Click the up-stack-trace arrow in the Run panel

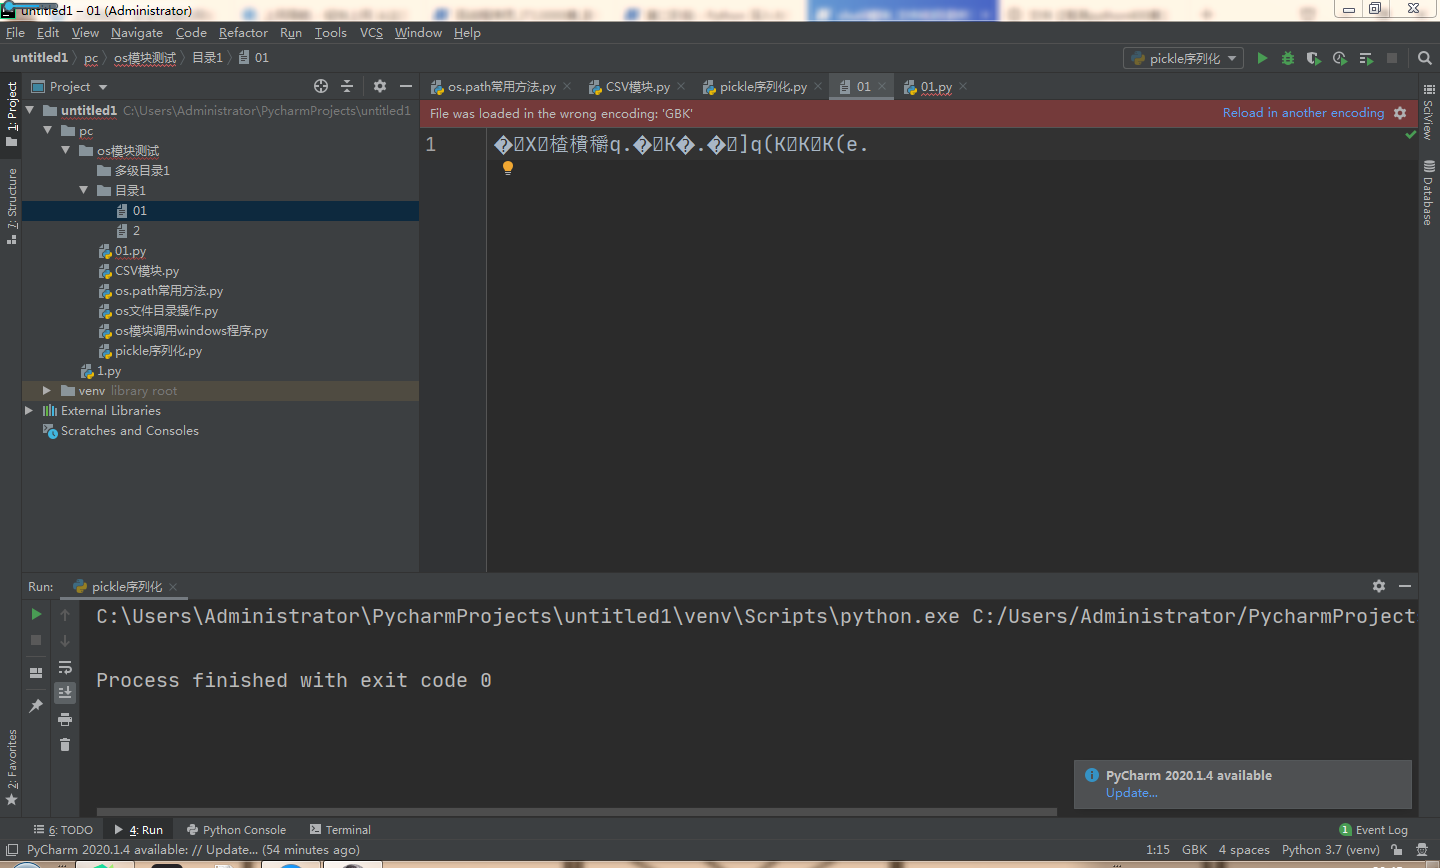65,614
